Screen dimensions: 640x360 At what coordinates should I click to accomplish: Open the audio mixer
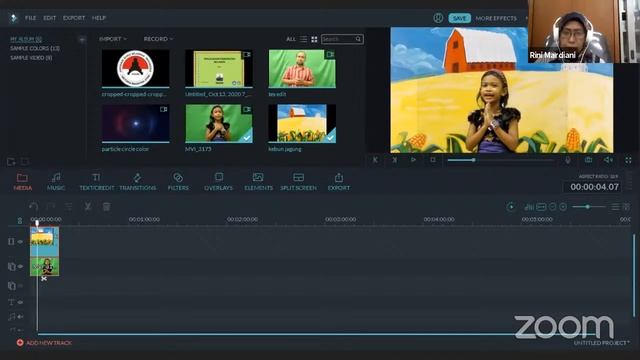tap(529, 207)
